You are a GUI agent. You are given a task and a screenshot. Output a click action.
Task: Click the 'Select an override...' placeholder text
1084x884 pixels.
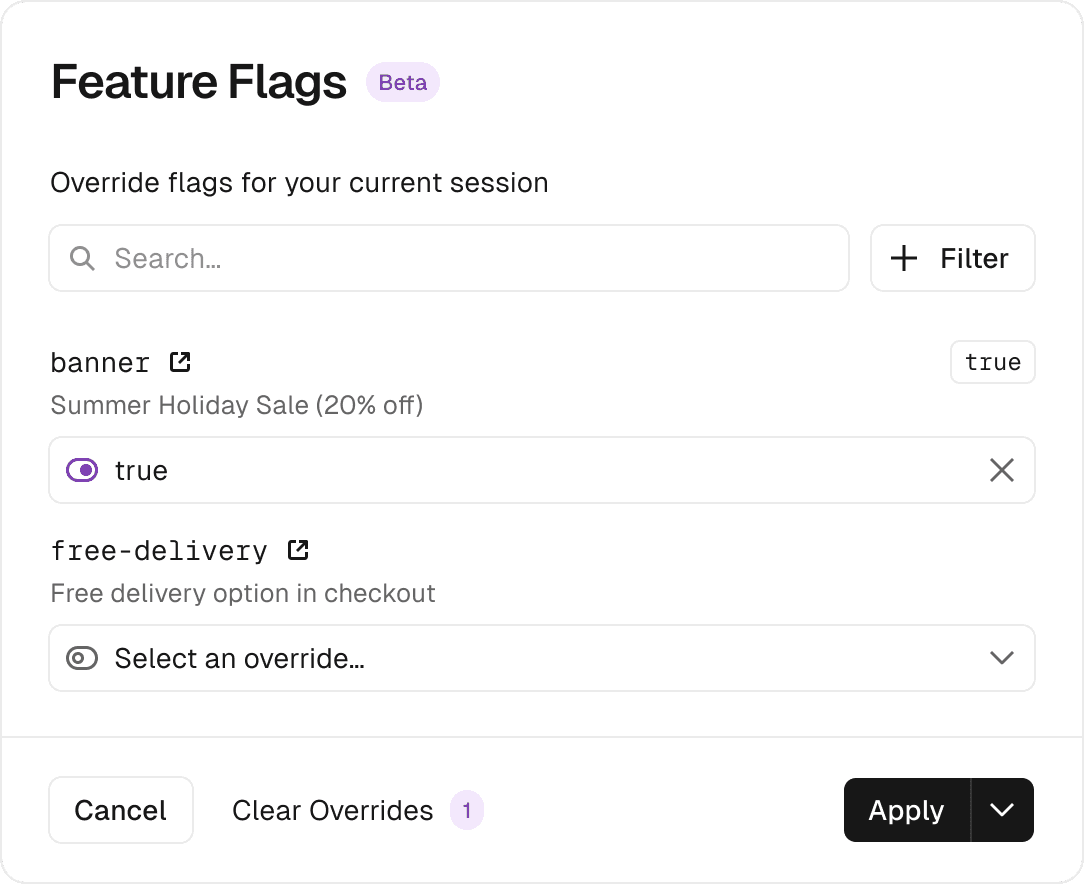click(x=239, y=658)
